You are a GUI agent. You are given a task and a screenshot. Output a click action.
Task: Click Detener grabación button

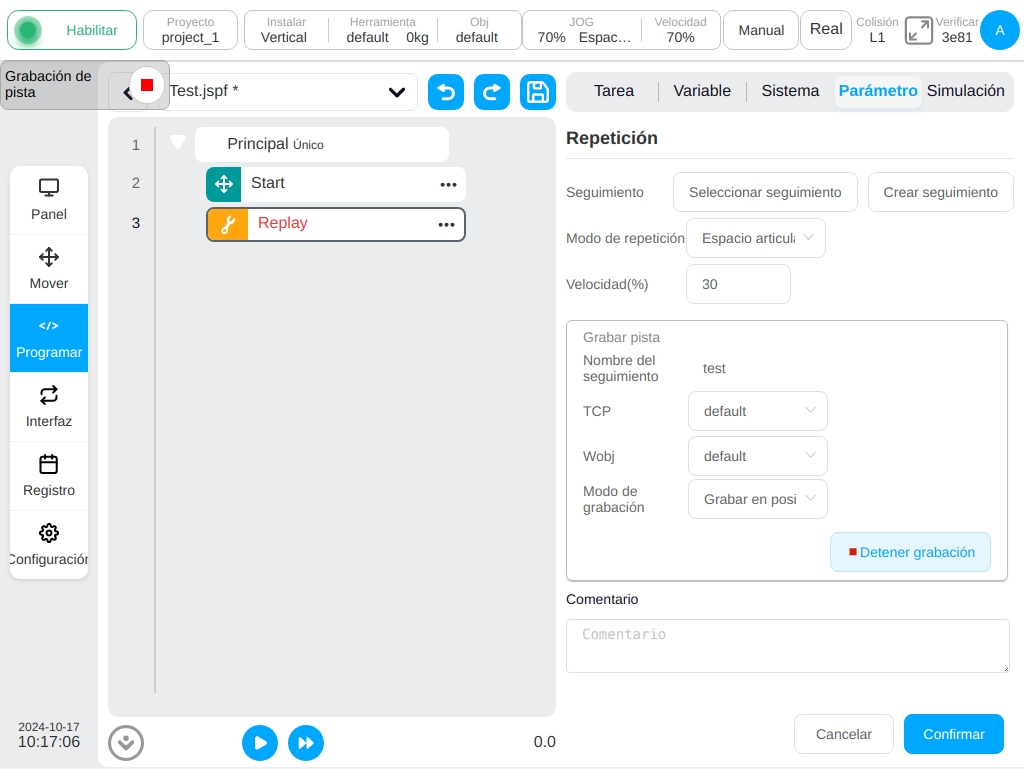coord(910,552)
